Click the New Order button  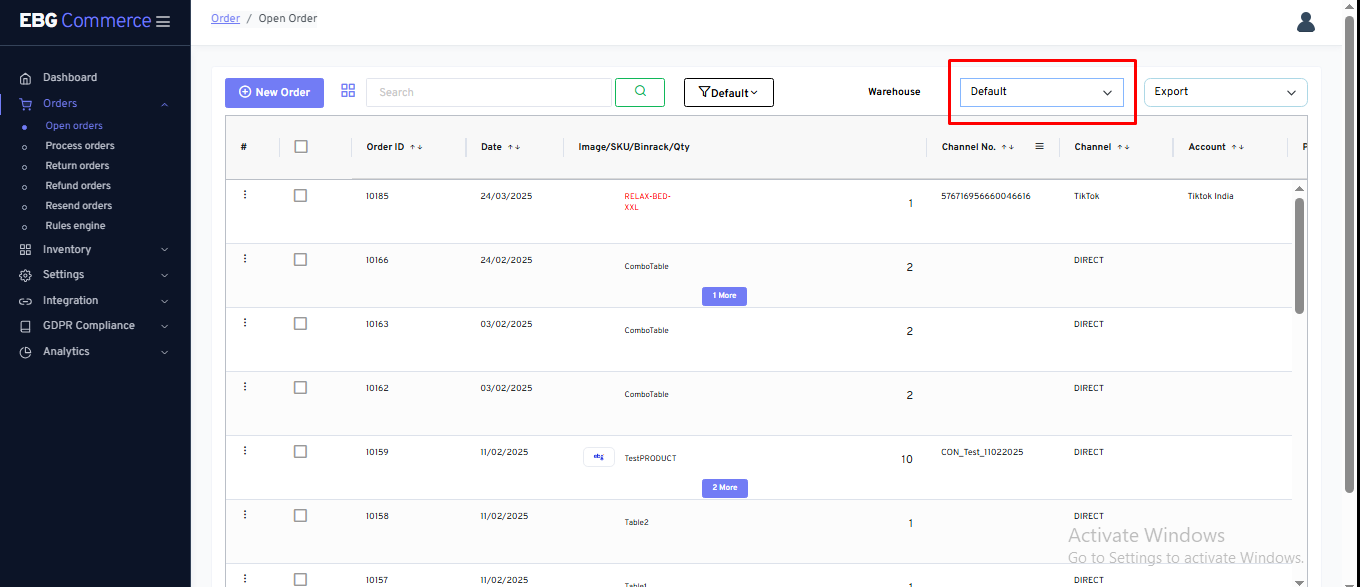[x=274, y=92]
